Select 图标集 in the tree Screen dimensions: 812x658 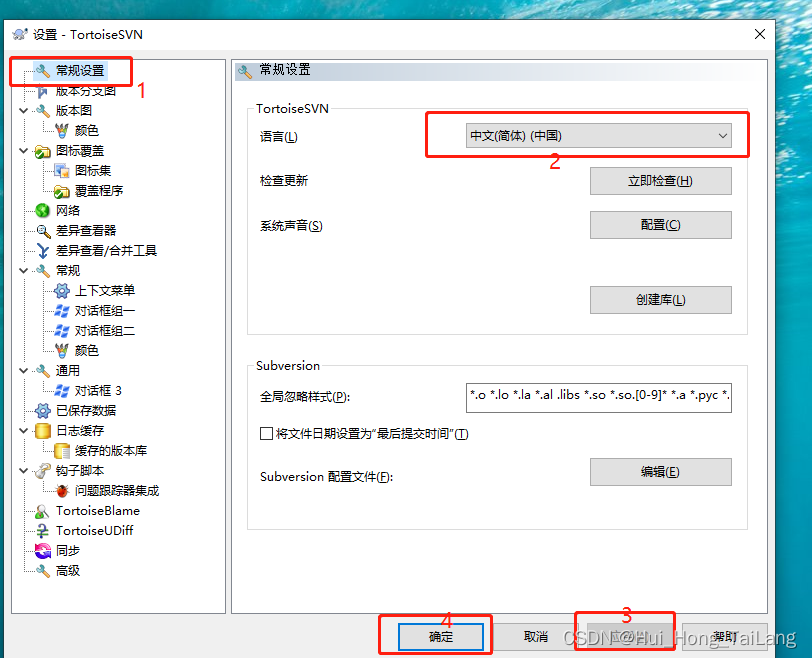click(93, 170)
